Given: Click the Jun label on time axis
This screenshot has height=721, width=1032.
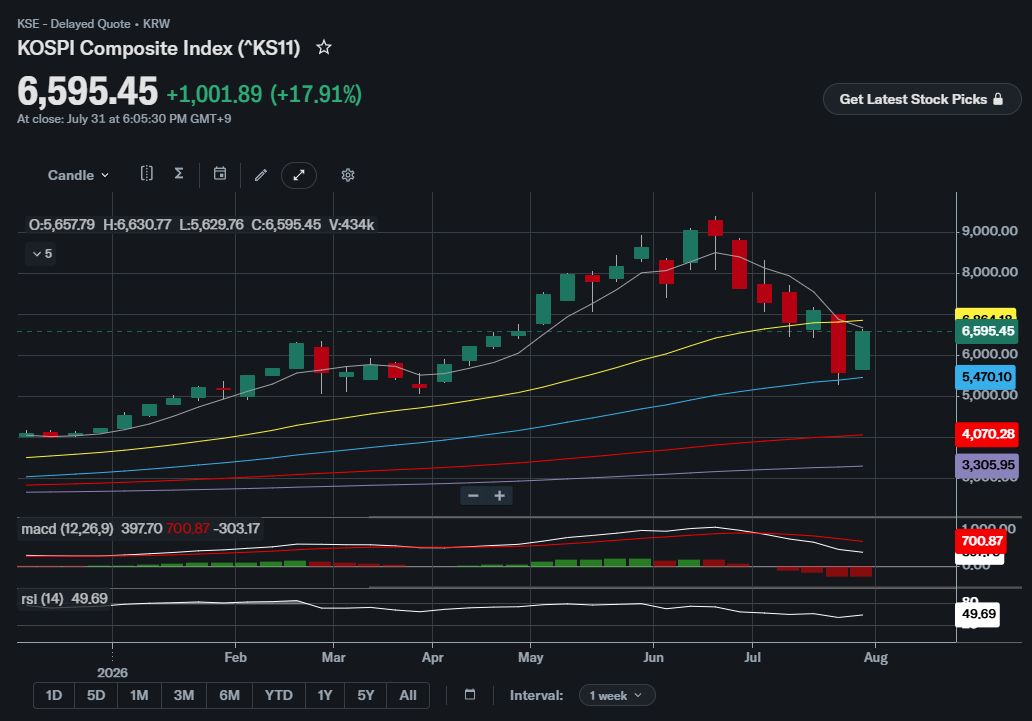Looking at the screenshot, I should pos(654,657).
